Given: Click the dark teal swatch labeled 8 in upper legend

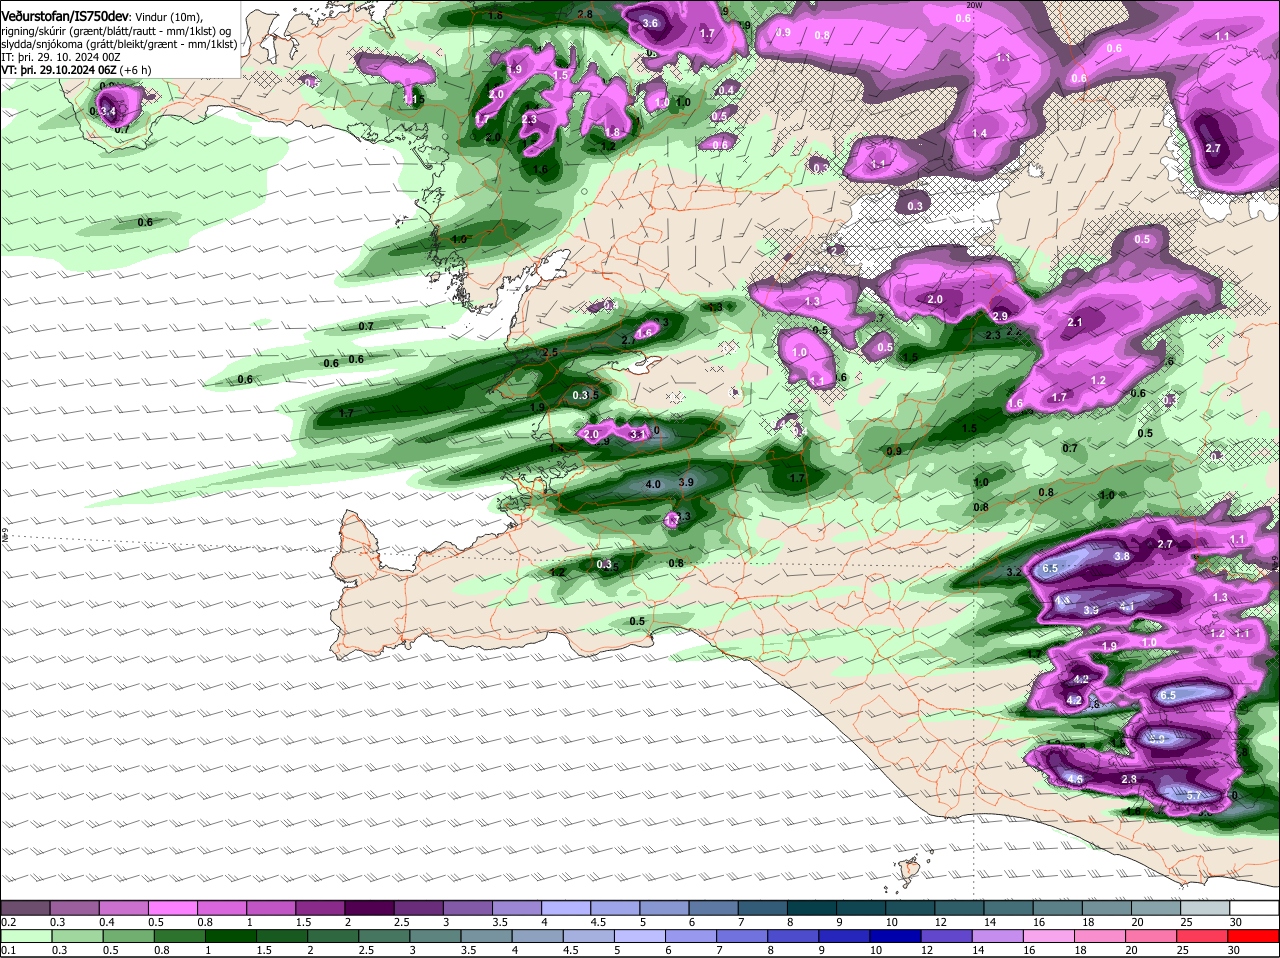Looking at the screenshot, I should (812, 906).
